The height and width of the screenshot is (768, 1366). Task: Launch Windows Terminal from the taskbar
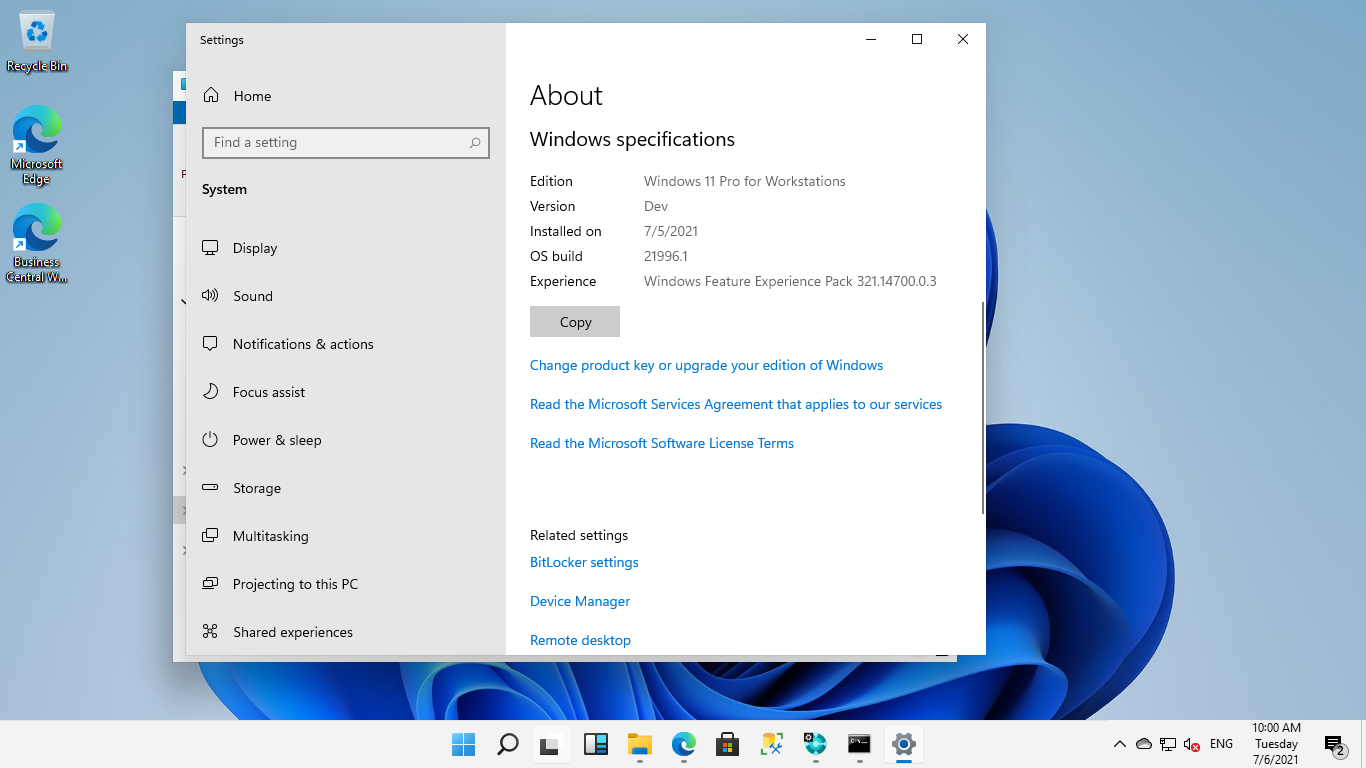coord(859,744)
